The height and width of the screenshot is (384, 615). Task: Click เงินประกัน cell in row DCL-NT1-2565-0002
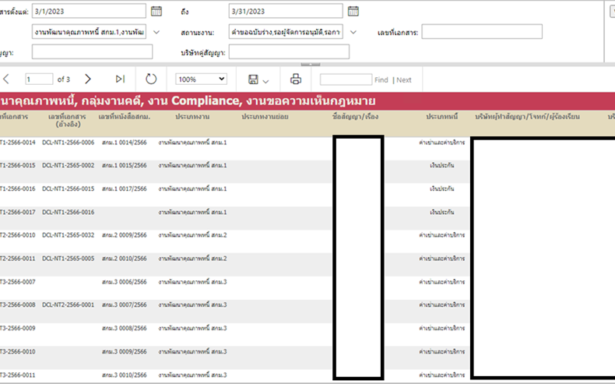click(442, 166)
